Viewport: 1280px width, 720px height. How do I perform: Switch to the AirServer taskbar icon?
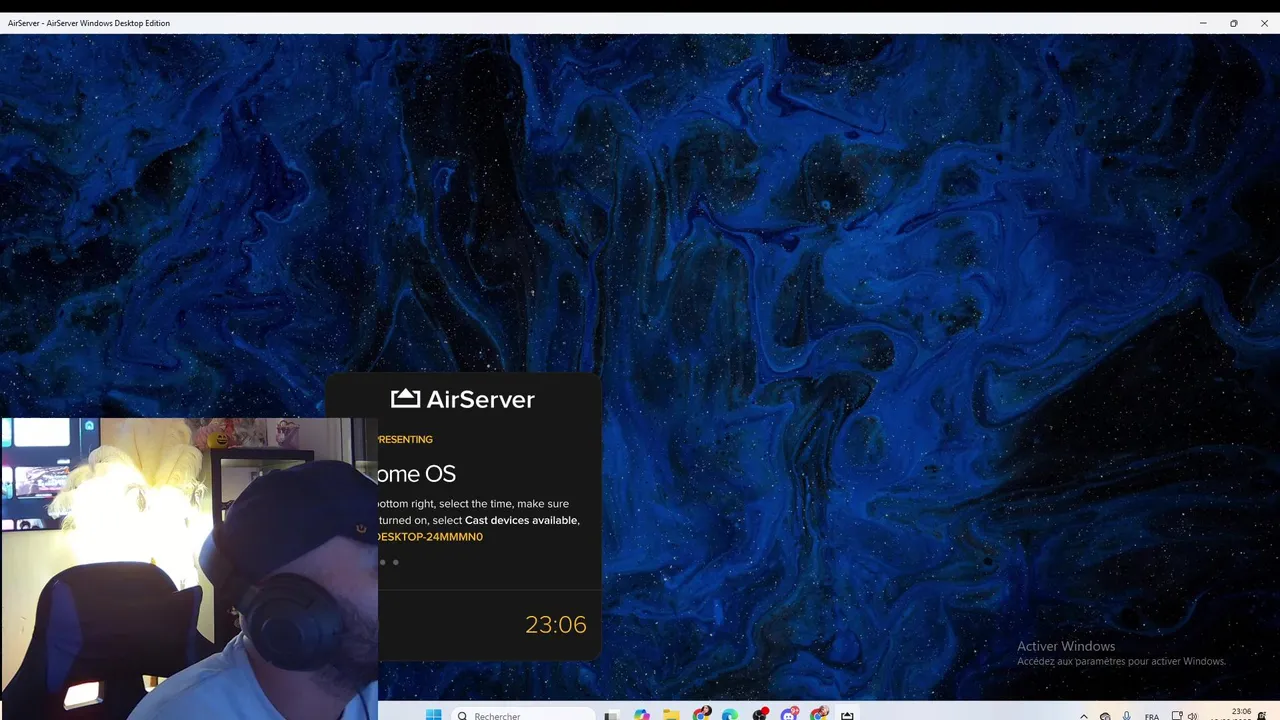(x=847, y=715)
